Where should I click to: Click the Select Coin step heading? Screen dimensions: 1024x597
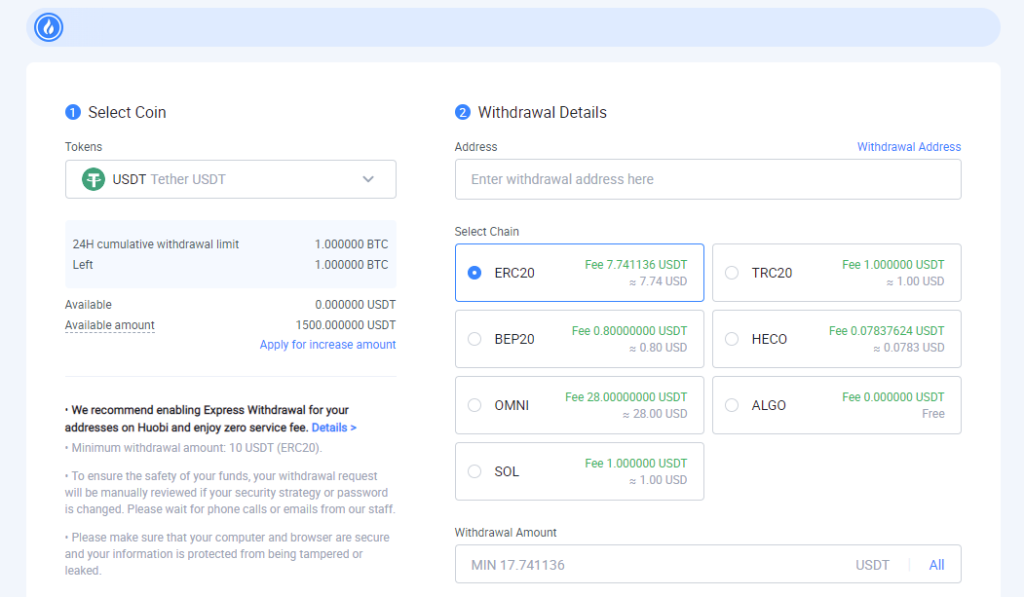click(127, 112)
